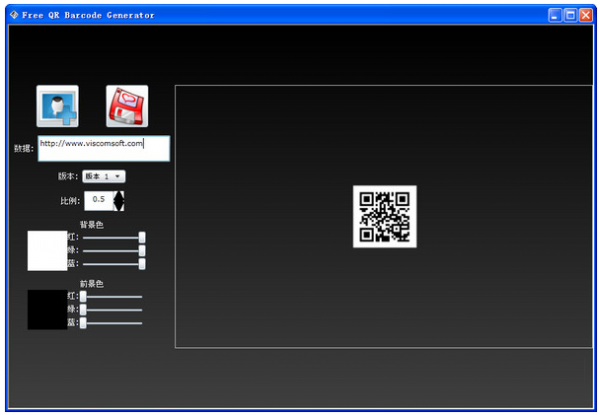Open the version dropdown showing 版本 1
The height and width of the screenshot is (415, 600).
(x=103, y=176)
